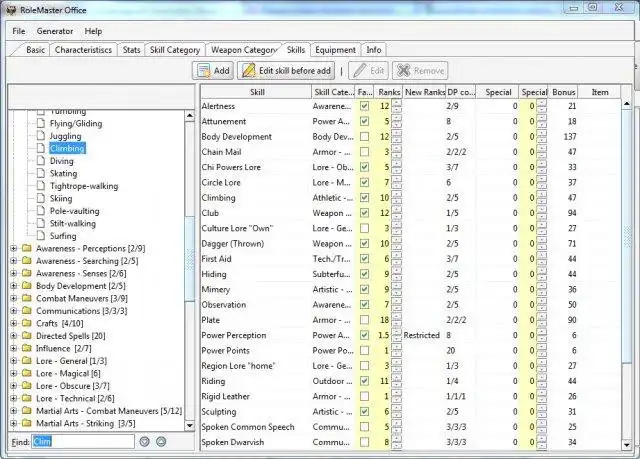Click the find-next down arrow icon
This screenshot has height=459, width=640.
(144, 441)
